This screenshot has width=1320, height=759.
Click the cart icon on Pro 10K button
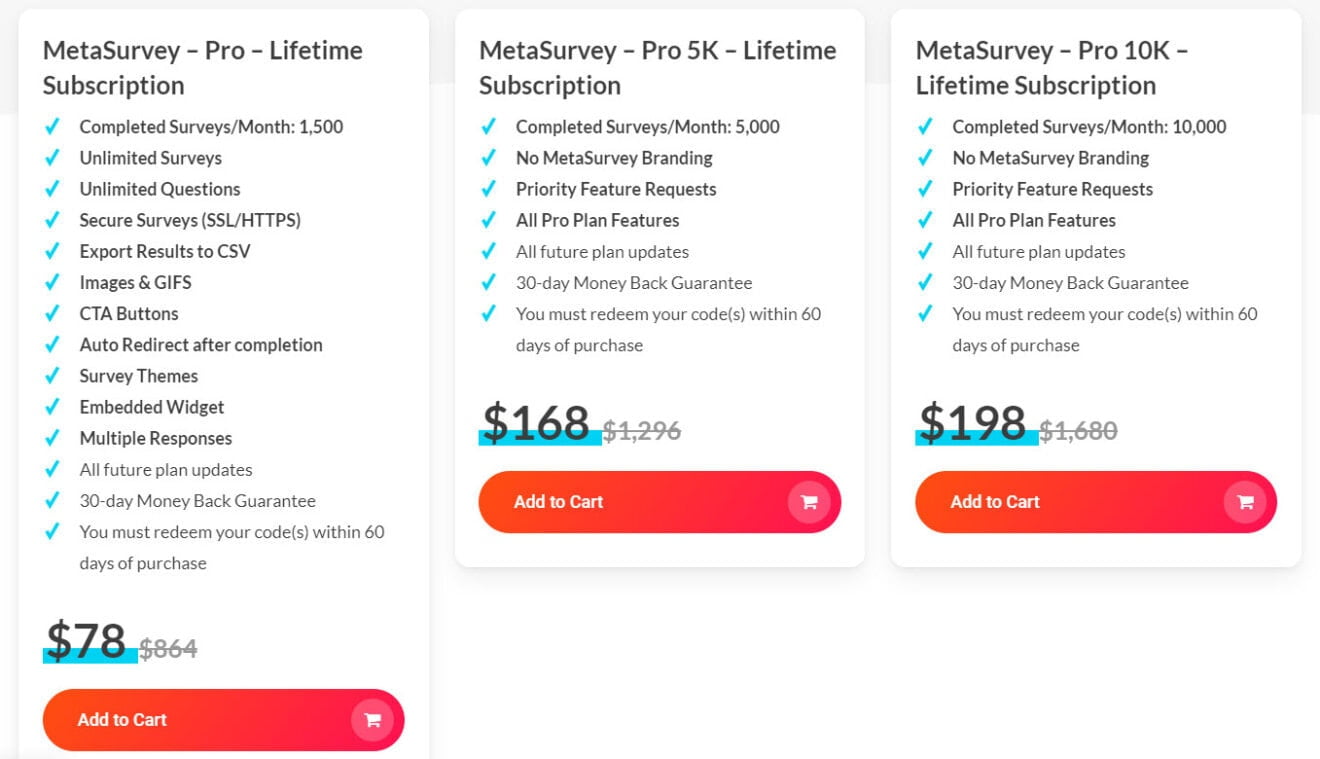1245,501
